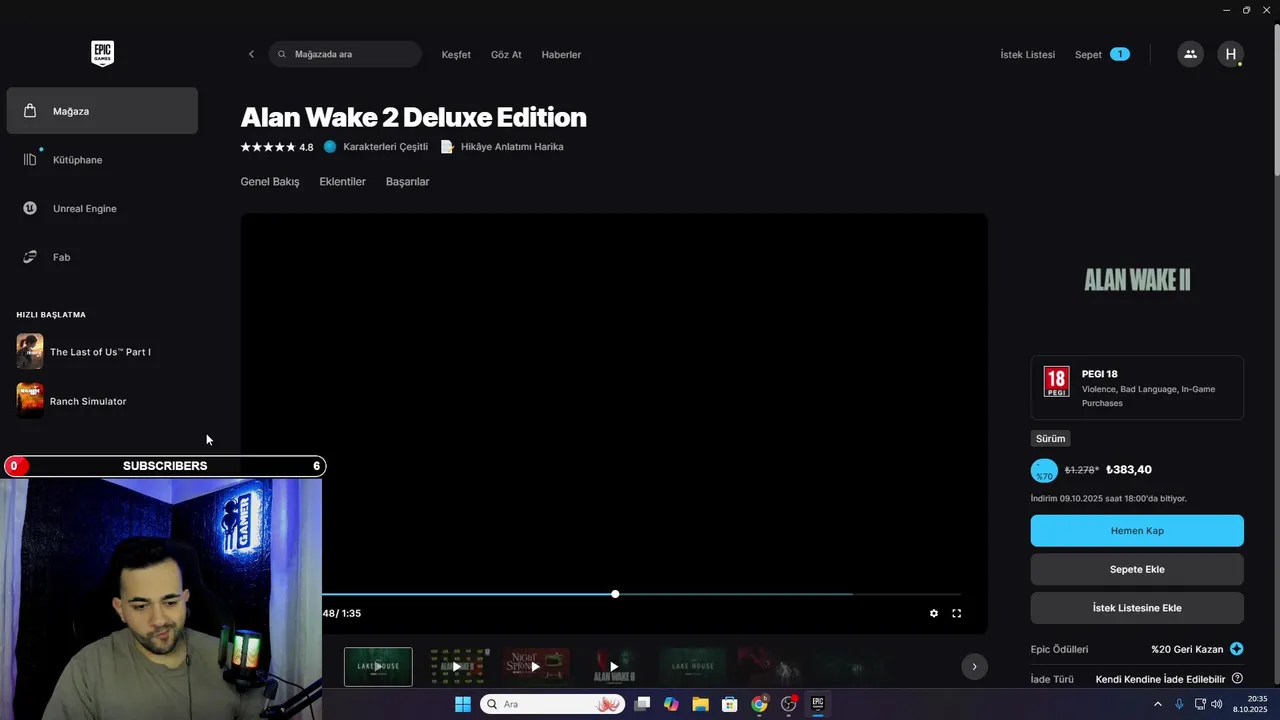Open the Windows Start menu
Image resolution: width=1280 pixels, height=720 pixels.
(463, 704)
